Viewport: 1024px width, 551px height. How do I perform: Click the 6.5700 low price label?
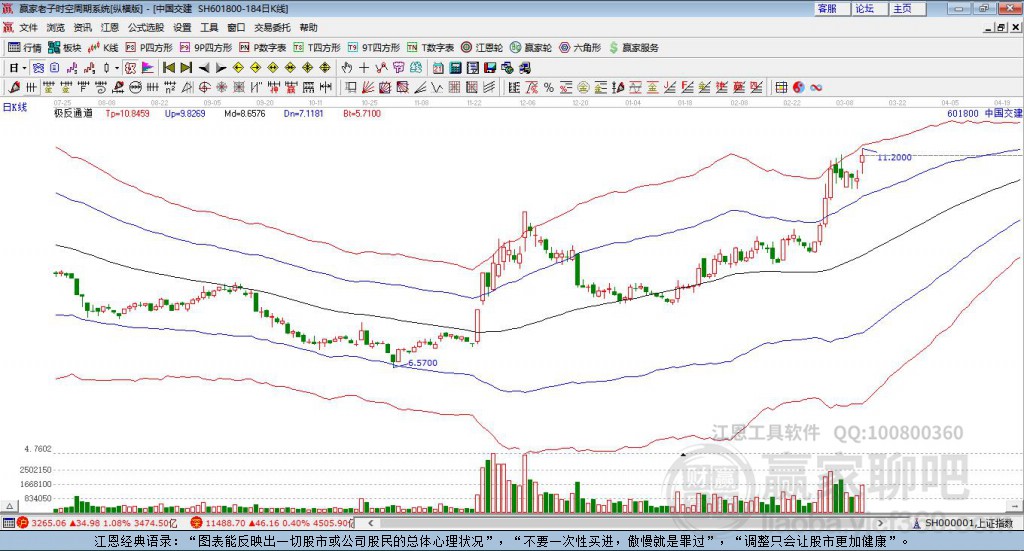(x=423, y=363)
